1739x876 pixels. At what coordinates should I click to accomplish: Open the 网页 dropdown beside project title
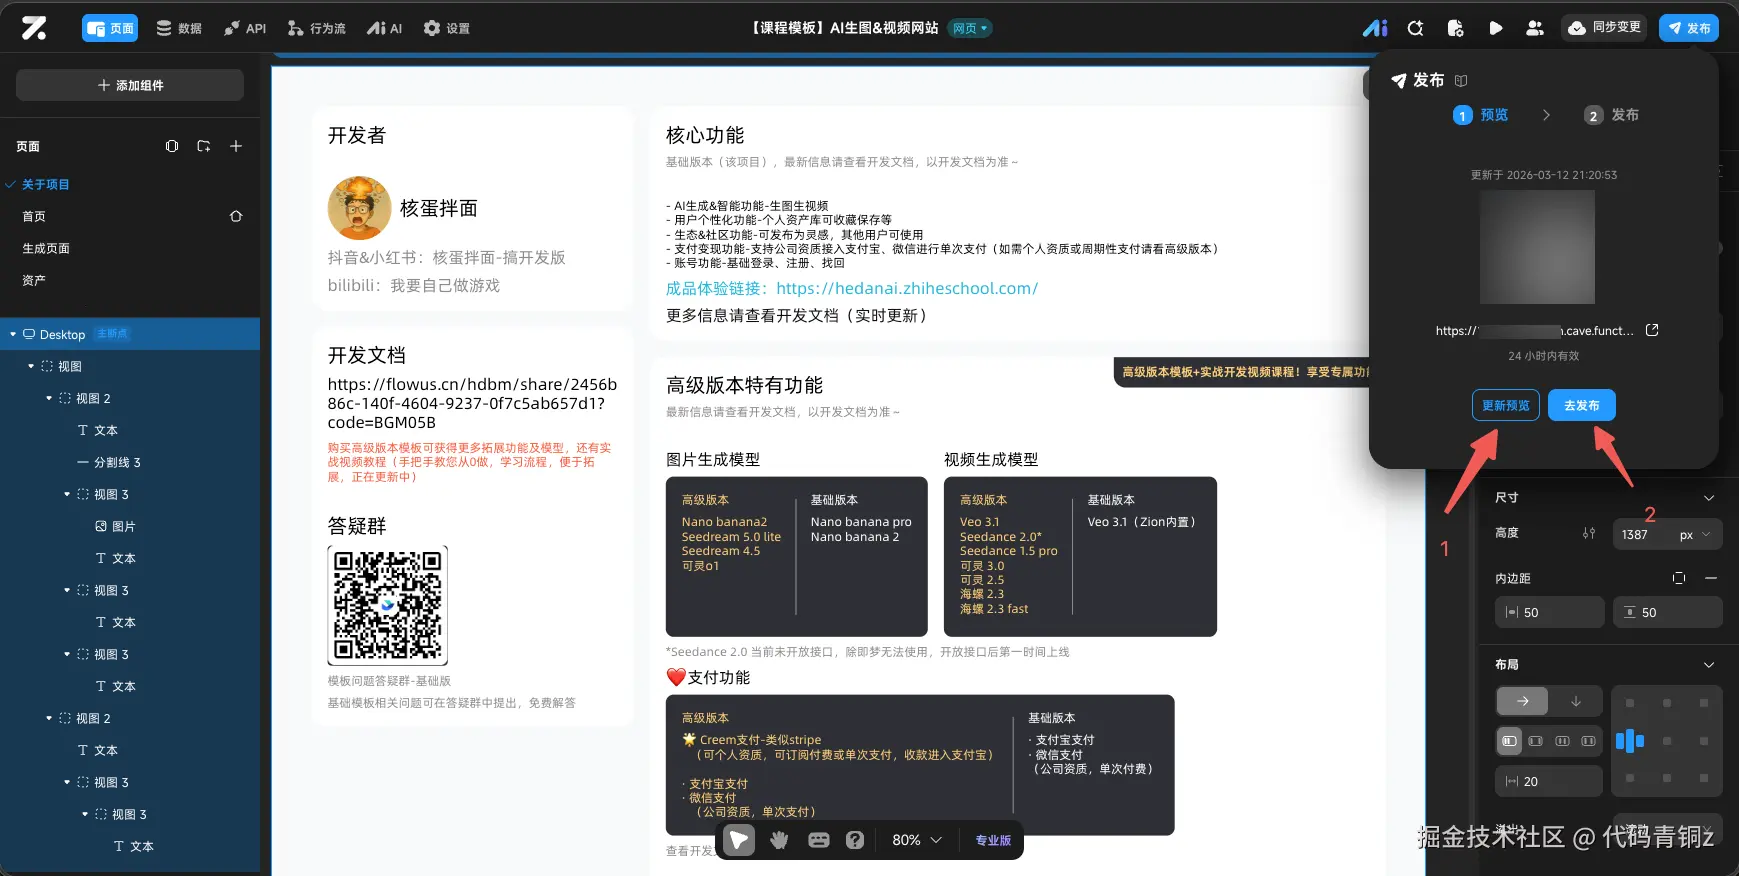[970, 28]
